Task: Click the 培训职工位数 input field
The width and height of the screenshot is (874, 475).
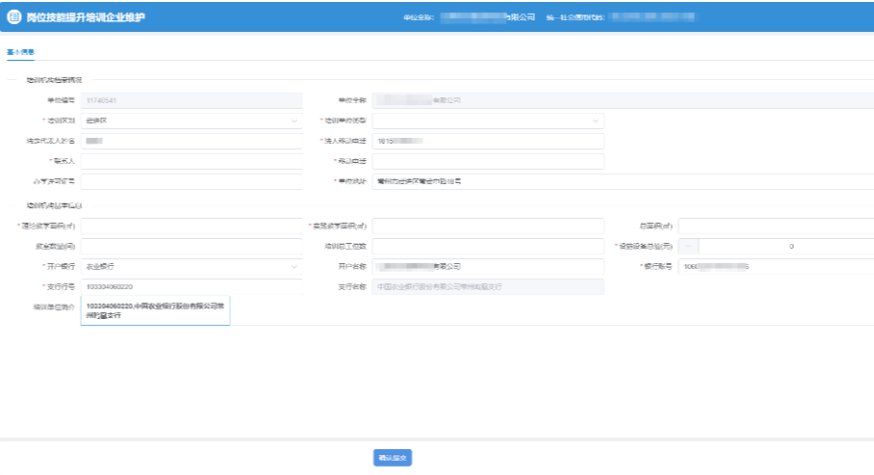Action: tap(487, 246)
